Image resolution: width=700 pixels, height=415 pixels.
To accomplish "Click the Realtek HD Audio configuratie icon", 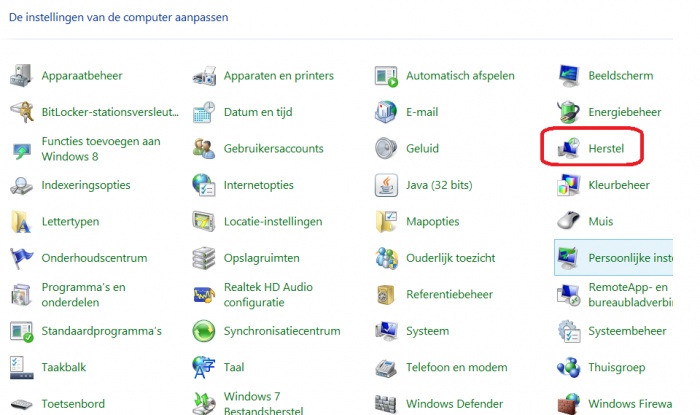I will pyautogui.click(x=204, y=295).
